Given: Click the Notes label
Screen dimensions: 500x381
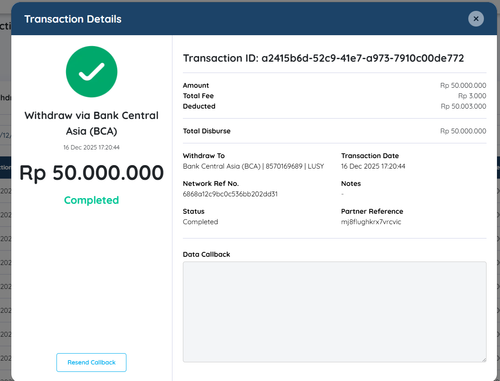Looking at the screenshot, I should [x=351, y=184].
